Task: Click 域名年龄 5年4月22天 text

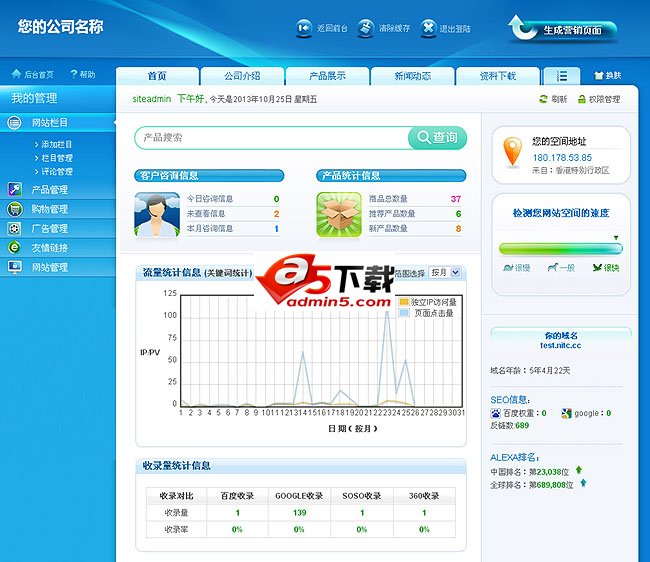Action: coord(530,371)
